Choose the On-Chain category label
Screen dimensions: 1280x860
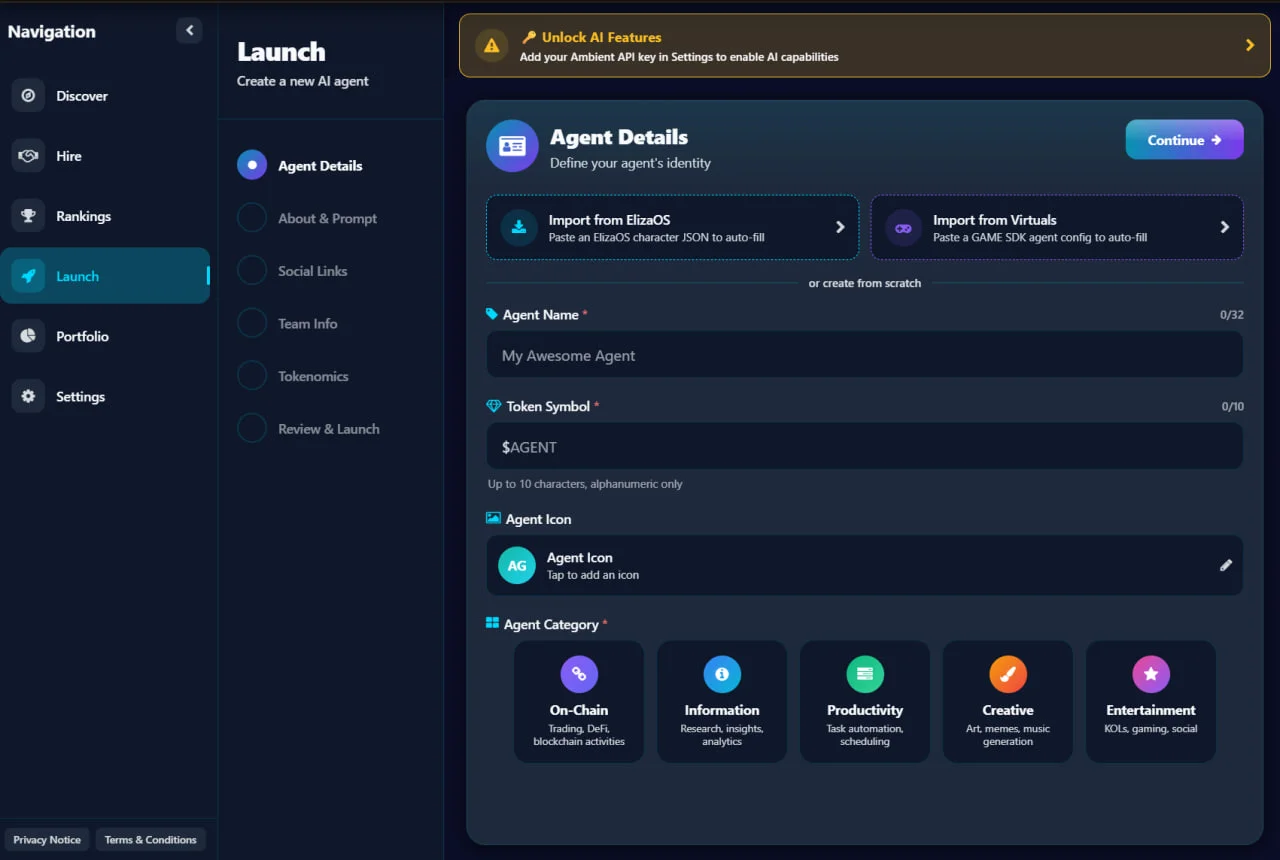pos(579,710)
